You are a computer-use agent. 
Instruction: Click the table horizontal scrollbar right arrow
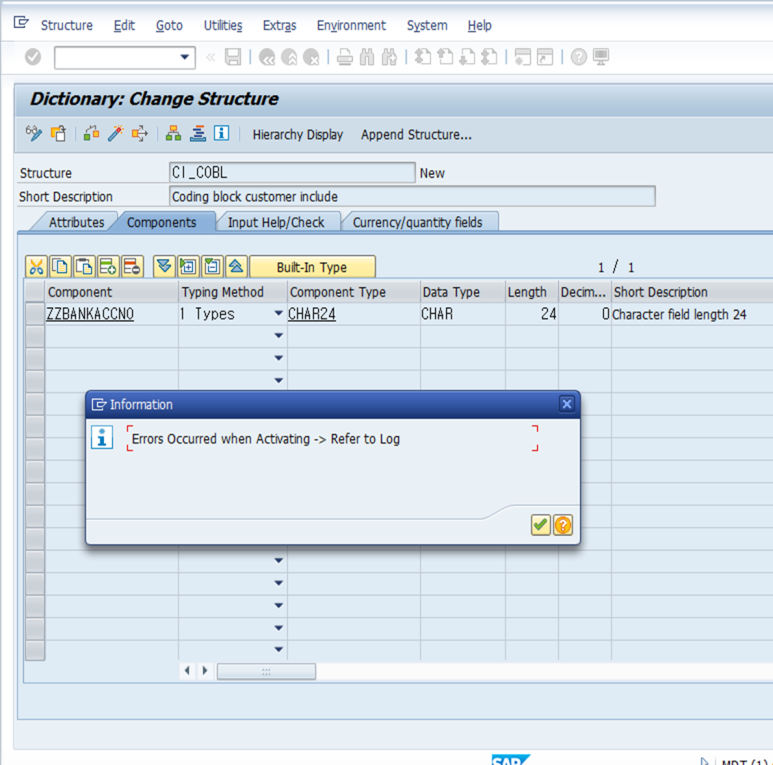[205, 670]
